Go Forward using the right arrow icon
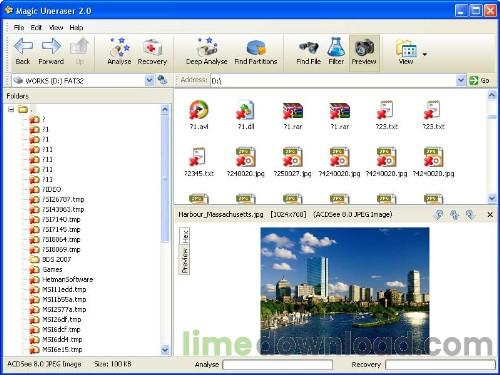The width and height of the screenshot is (500, 375). (51, 51)
